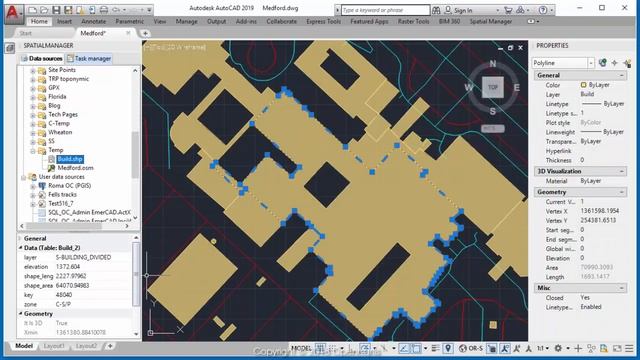Open the status bar customization menu icon
Screen dimensions: 640x360
629,348
